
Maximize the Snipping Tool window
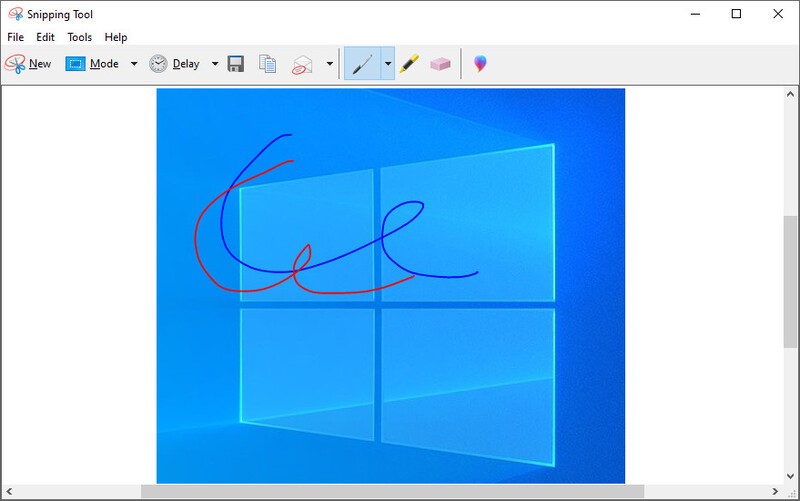tap(736, 14)
